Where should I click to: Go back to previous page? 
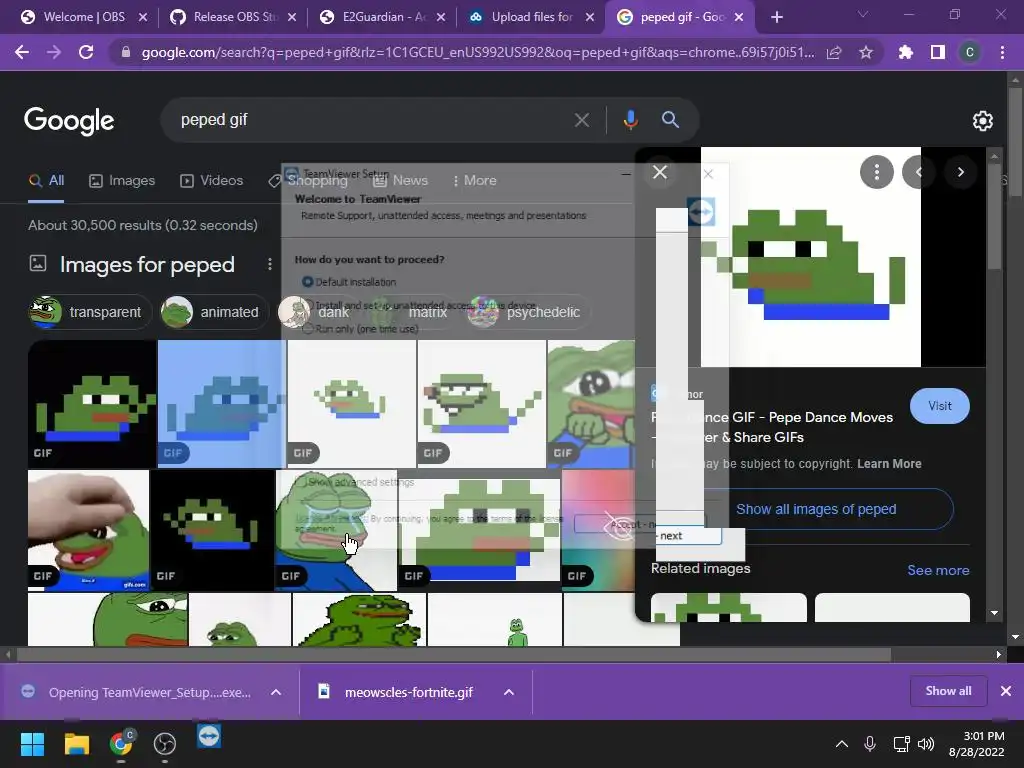point(22,52)
